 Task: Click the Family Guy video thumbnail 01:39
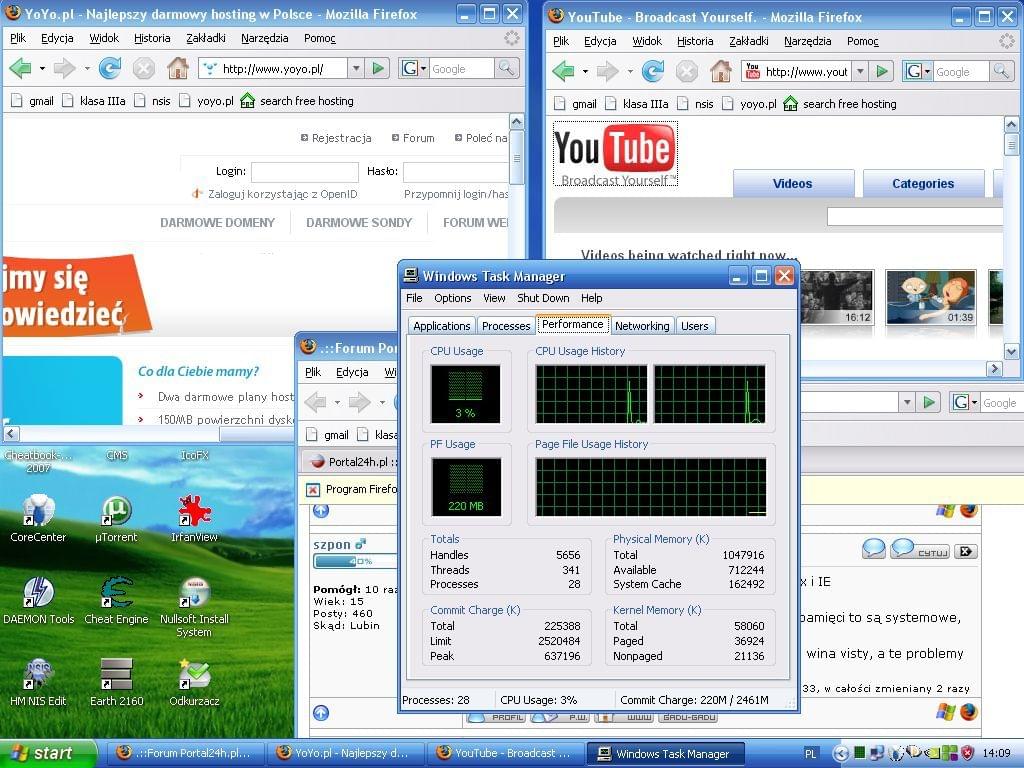click(x=931, y=297)
